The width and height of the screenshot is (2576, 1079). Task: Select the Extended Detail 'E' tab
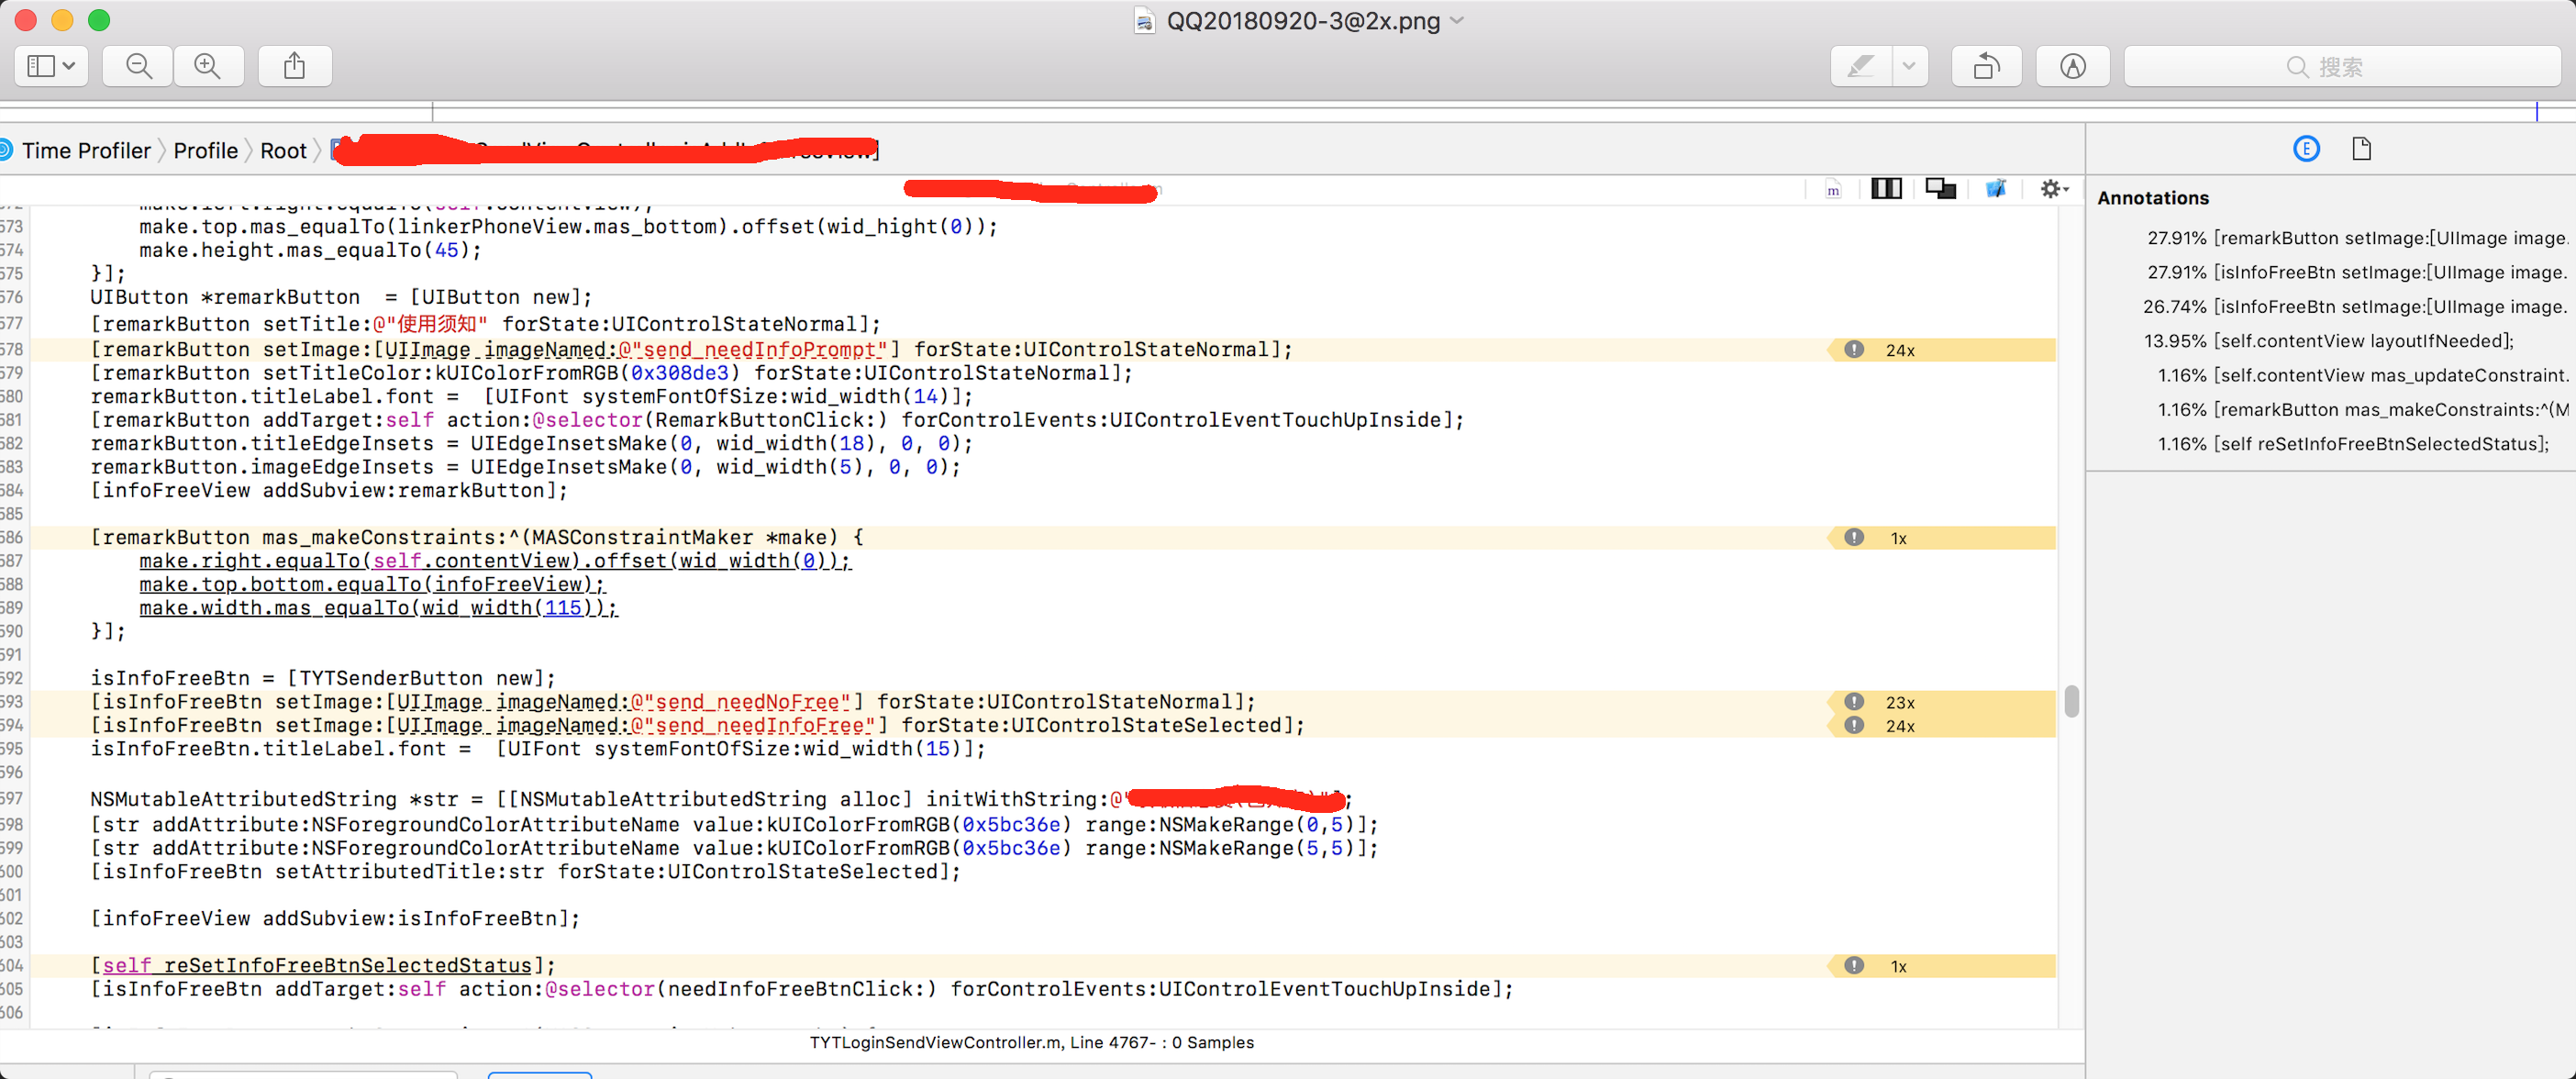click(x=2306, y=149)
